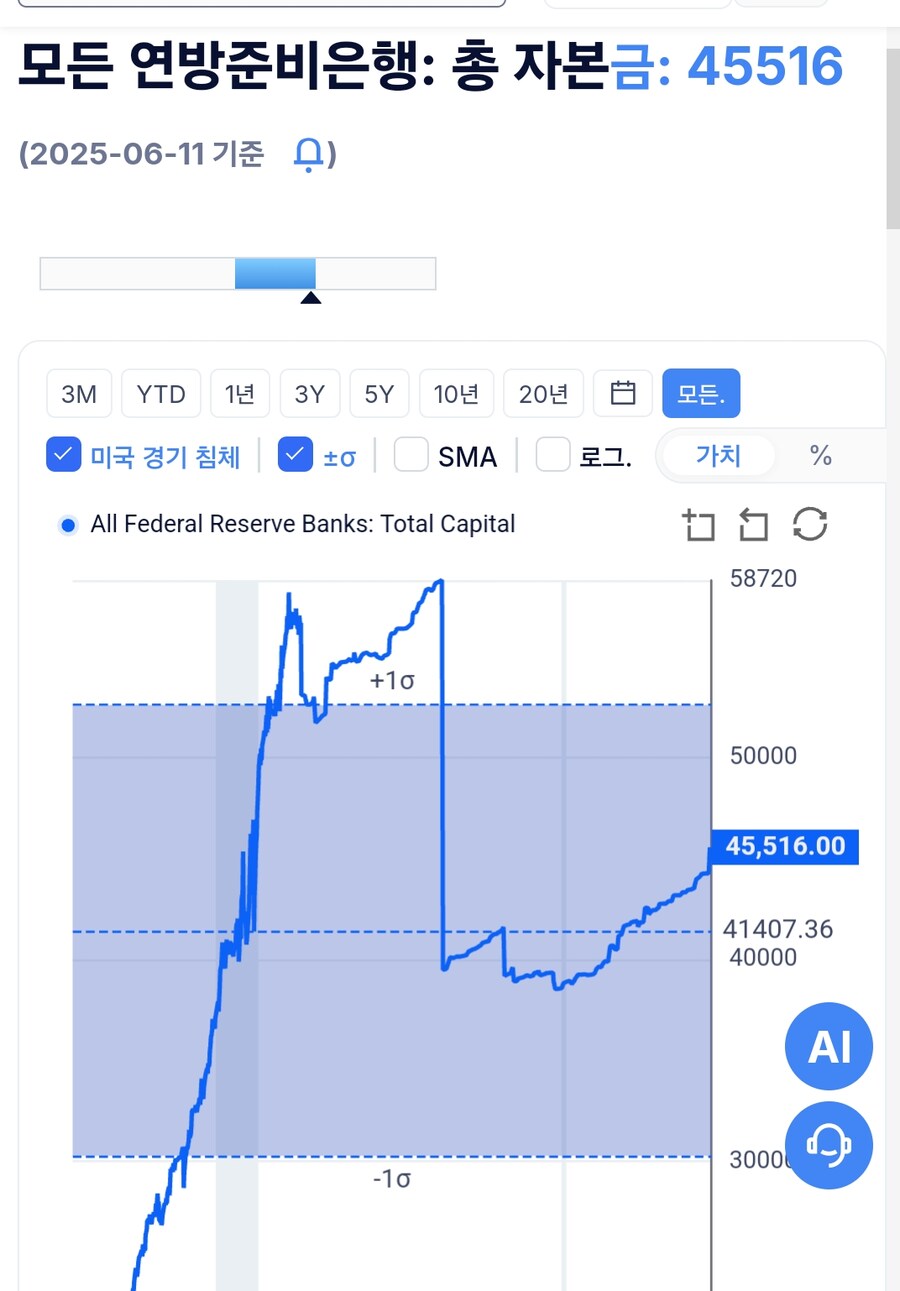This screenshot has width=900, height=1291.
Task: Select the 10년 time range
Action: pyautogui.click(x=456, y=394)
